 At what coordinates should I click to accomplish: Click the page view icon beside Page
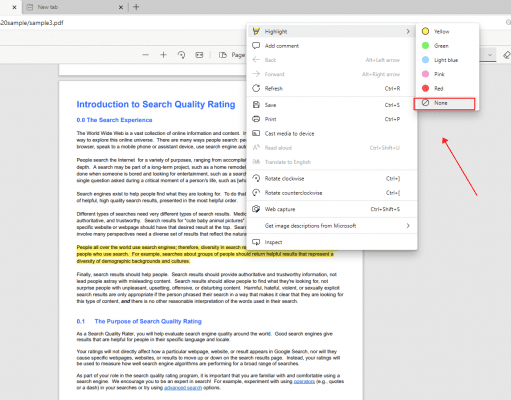point(223,55)
